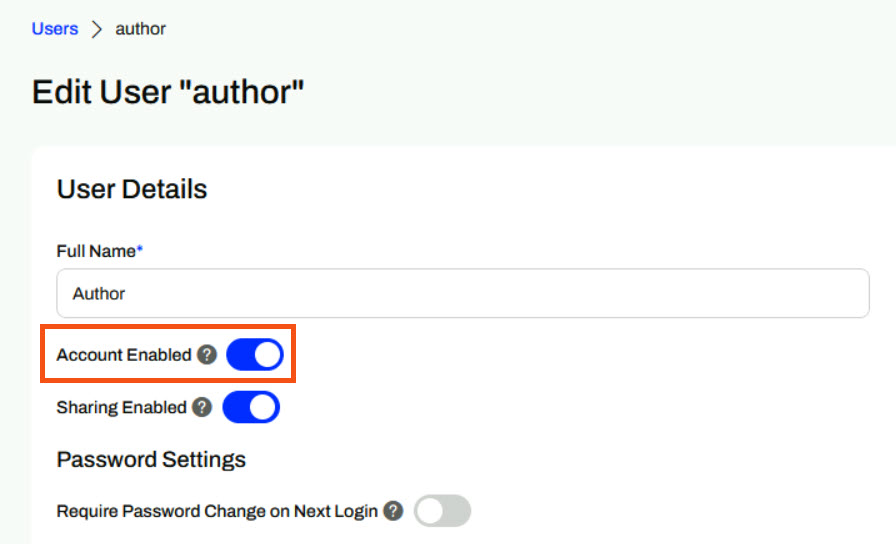Go back to the Users list via breadcrumb
This screenshot has height=544, width=896.
[x=55, y=29]
